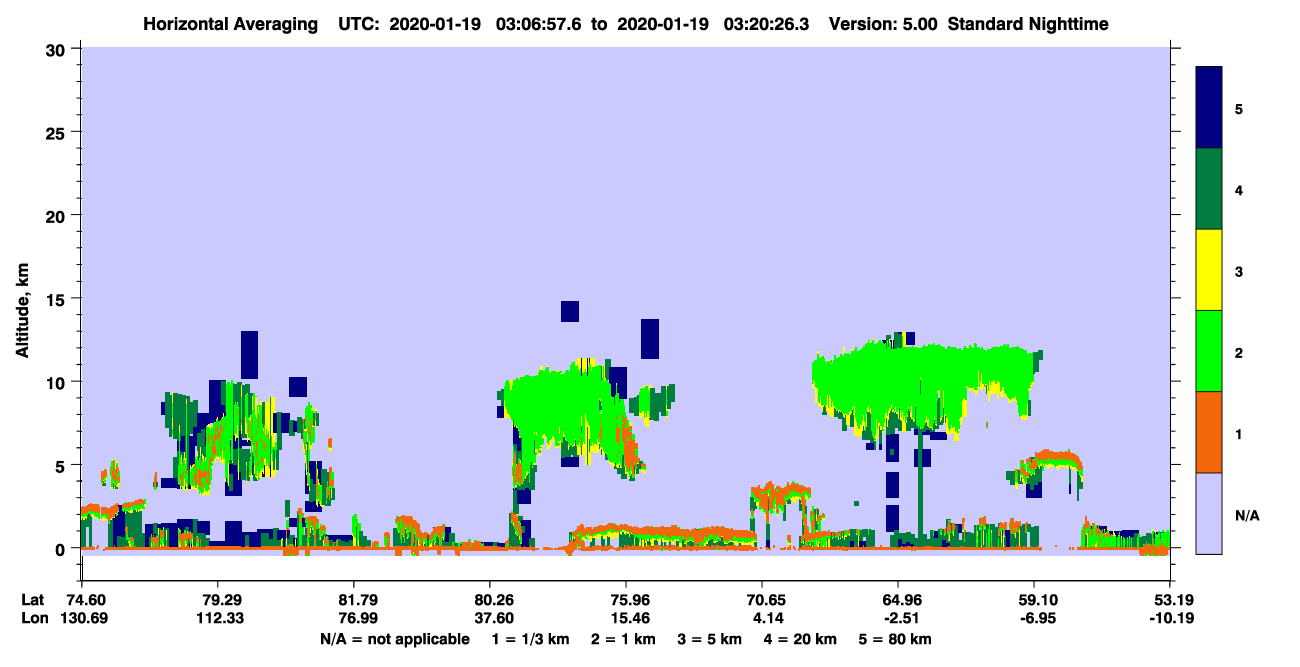The width and height of the screenshot is (1300, 667).
Task: Click the y-axis tick label 10
Action: tap(58, 382)
